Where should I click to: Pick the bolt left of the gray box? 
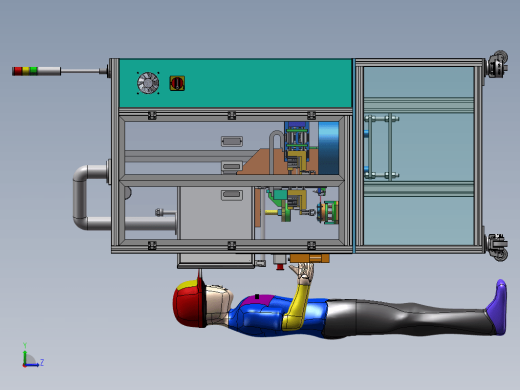(160, 212)
